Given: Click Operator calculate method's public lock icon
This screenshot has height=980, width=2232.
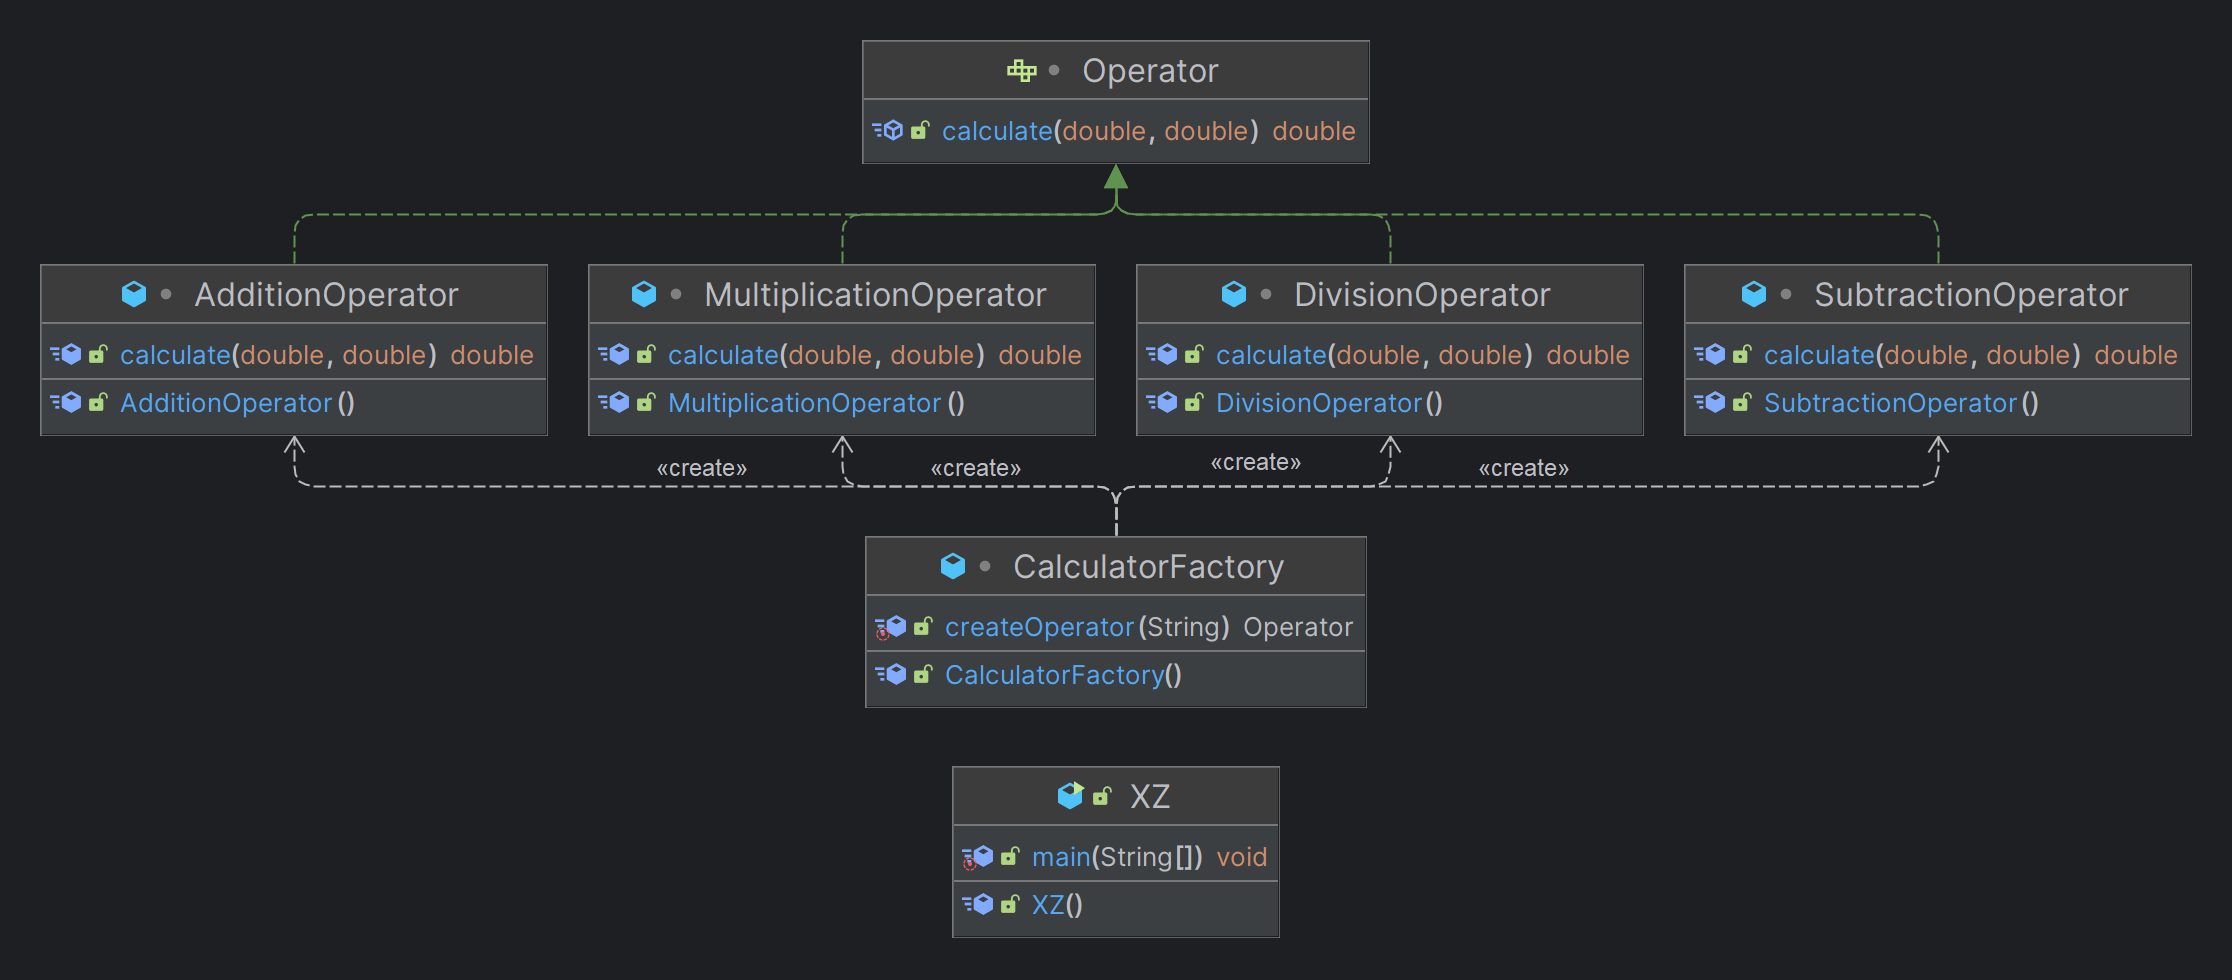Looking at the screenshot, I should pyautogui.click(x=920, y=130).
